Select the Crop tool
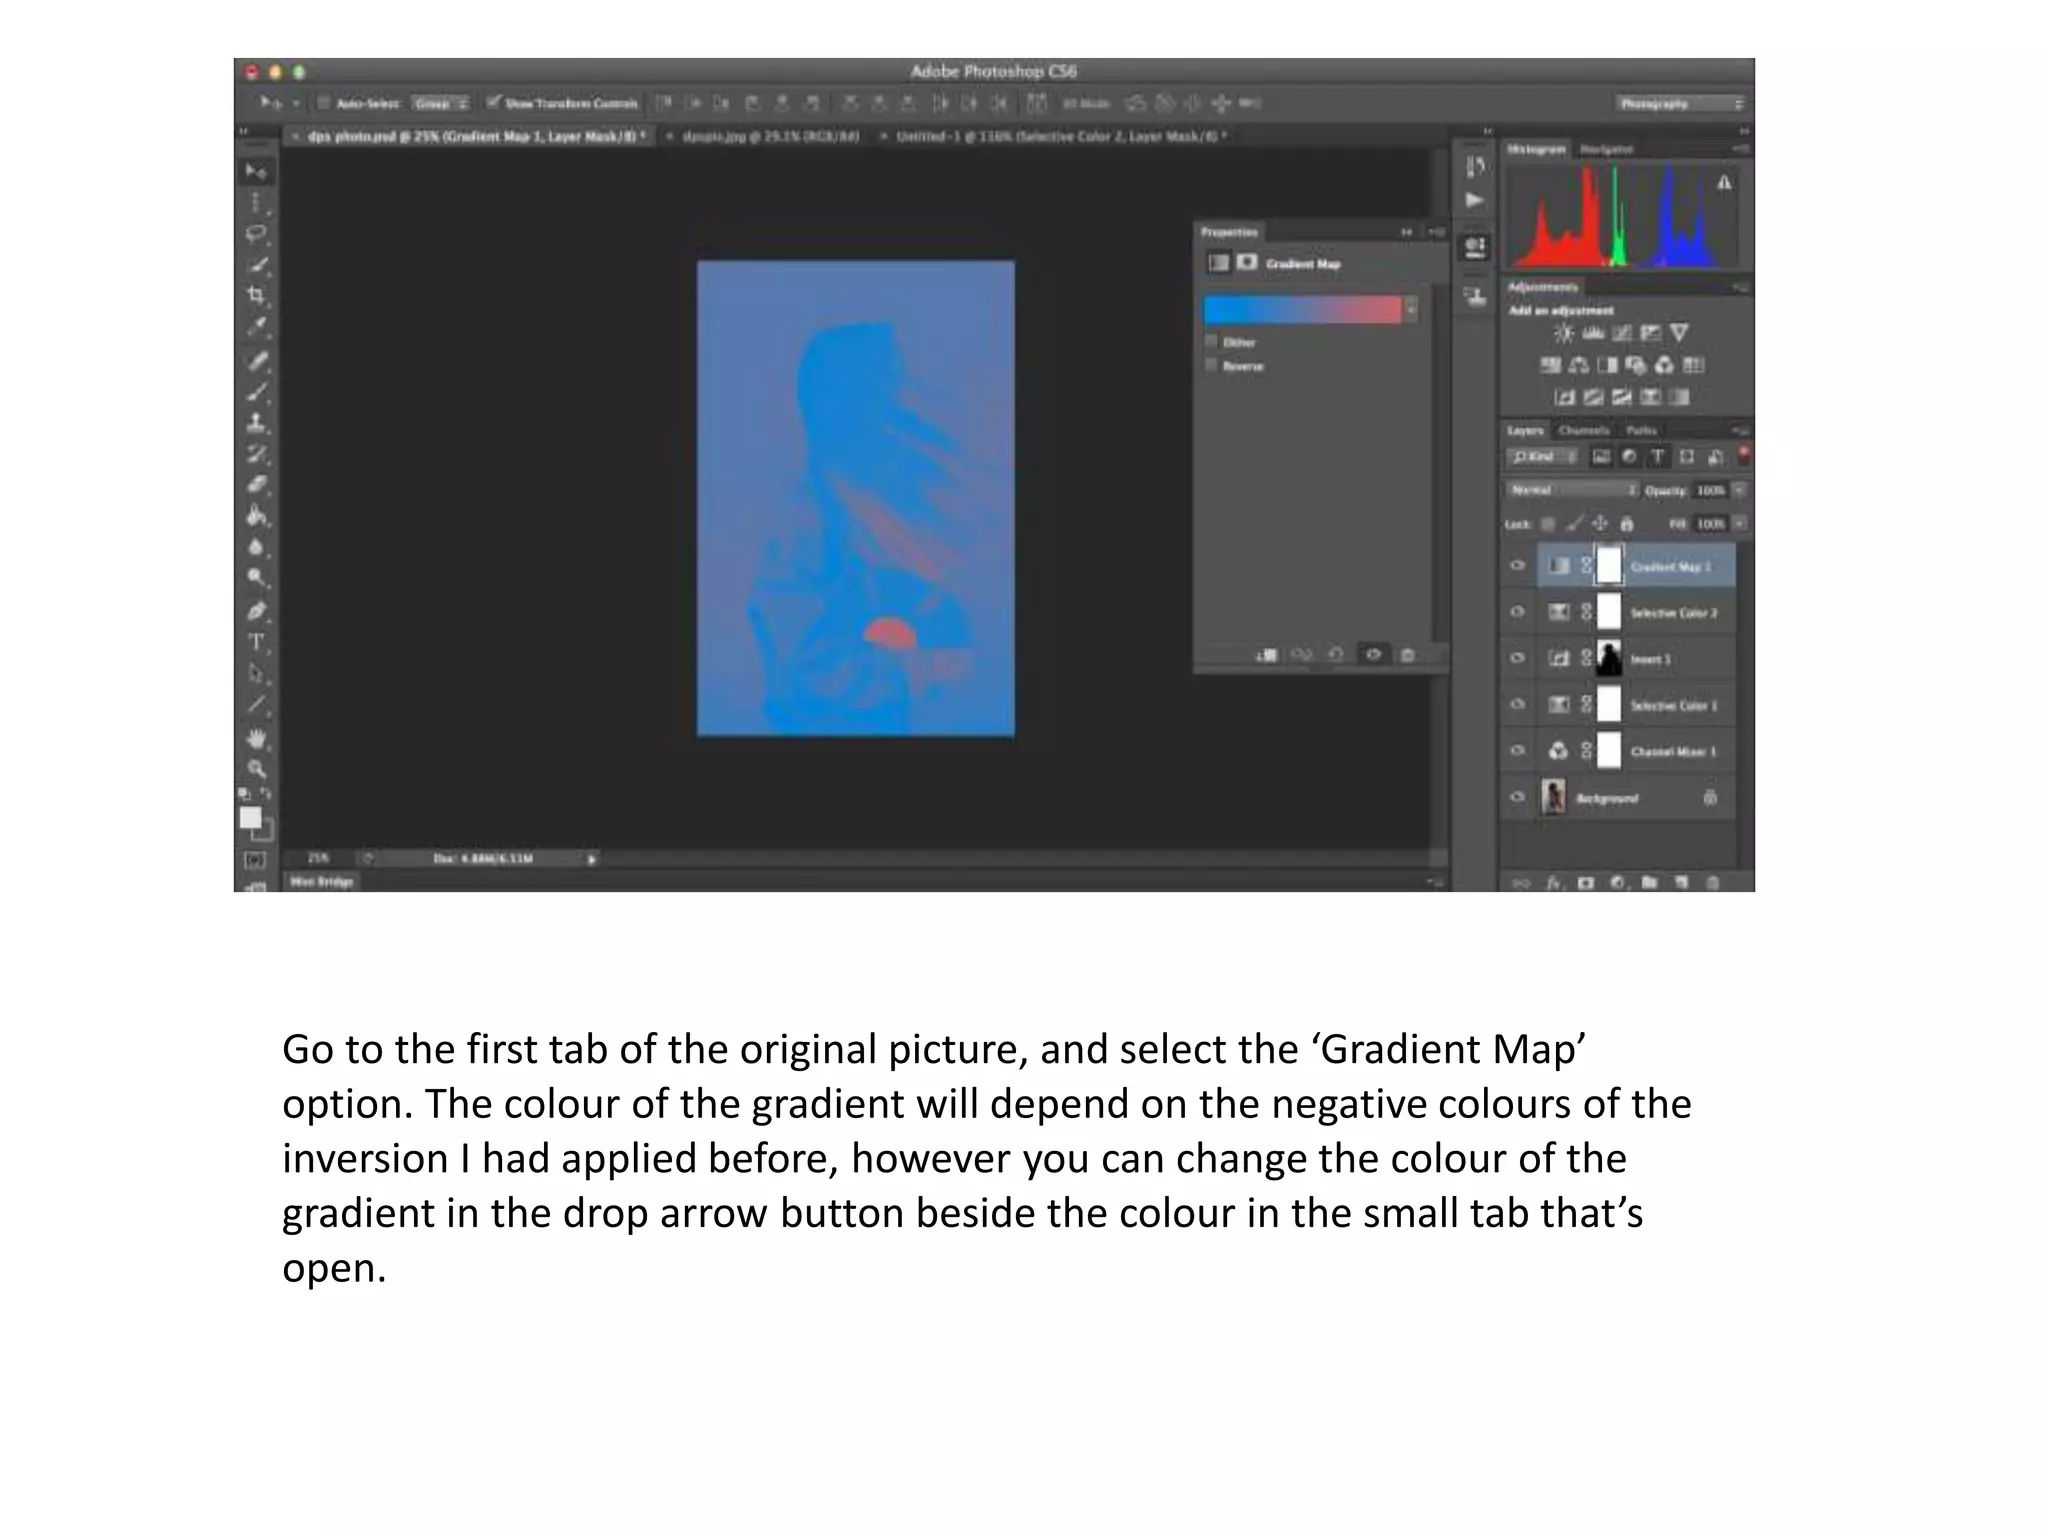 tap(256, 296)
